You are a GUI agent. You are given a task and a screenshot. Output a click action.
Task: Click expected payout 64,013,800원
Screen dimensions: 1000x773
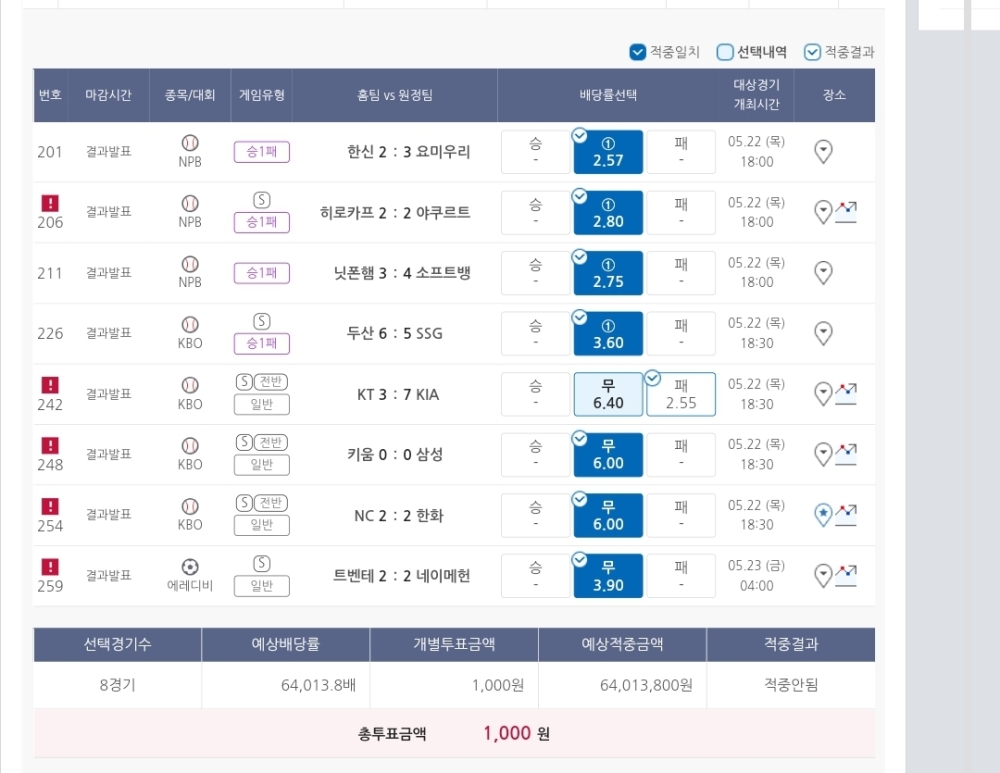tap(646, 685)
